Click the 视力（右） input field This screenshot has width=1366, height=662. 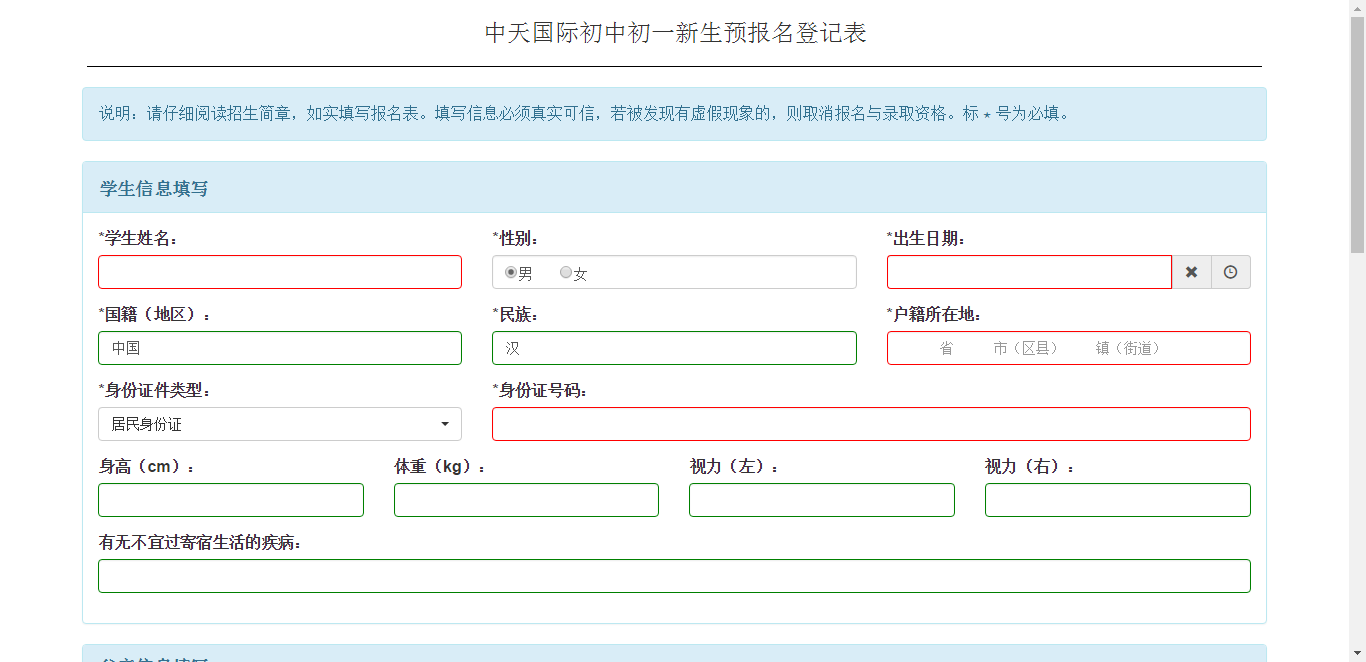pos(1117,500)
